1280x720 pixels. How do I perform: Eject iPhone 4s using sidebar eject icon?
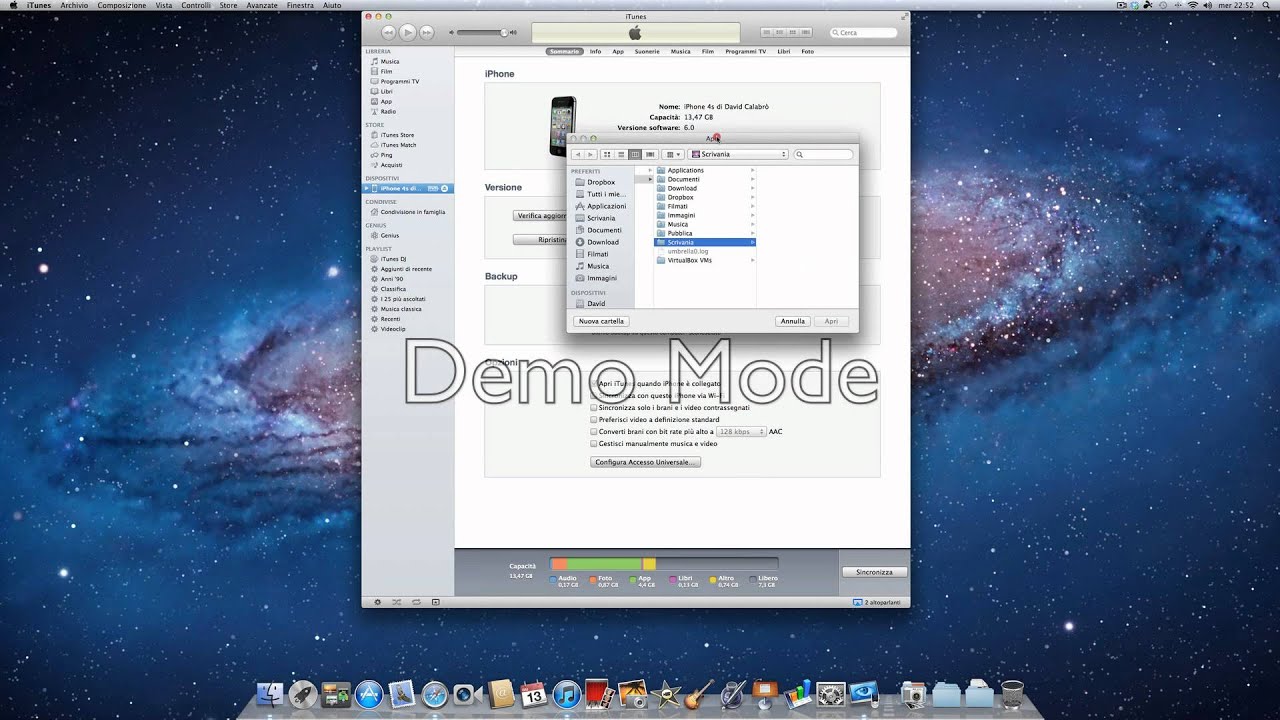[x=445, y=188]
